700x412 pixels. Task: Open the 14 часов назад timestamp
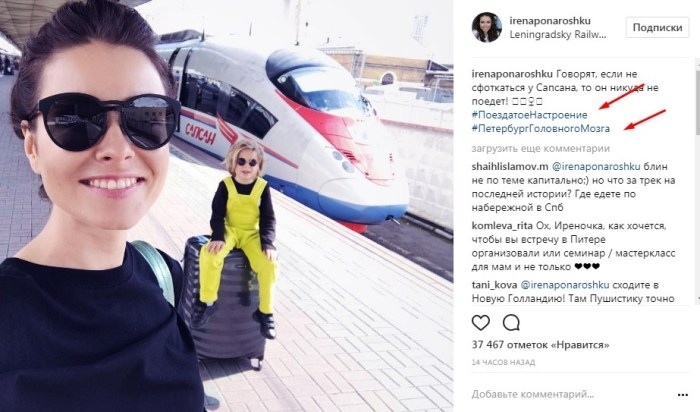click(x=503, y=362)
